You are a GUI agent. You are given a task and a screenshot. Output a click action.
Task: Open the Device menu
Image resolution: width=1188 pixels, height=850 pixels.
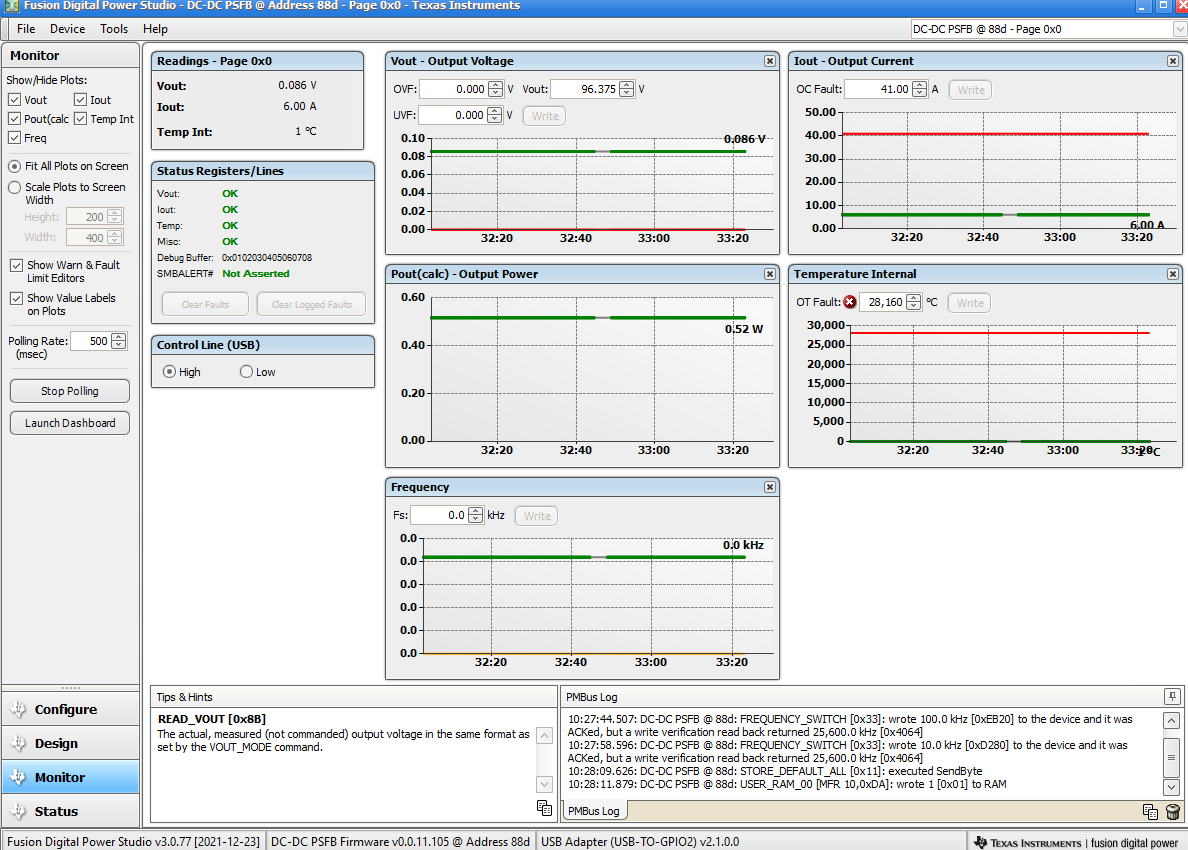[x=67, y=29]
